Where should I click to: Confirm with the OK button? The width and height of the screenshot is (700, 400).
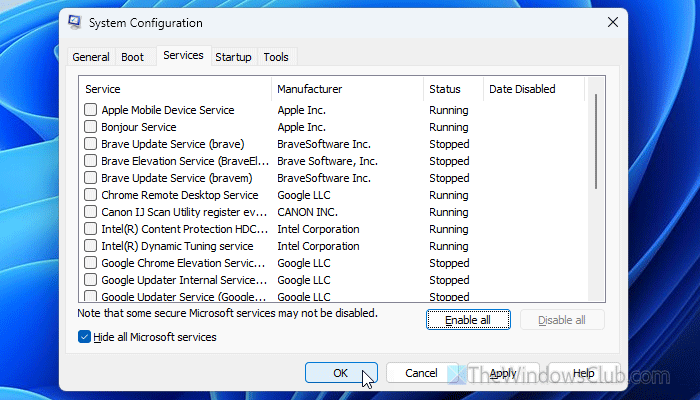(x=341, y=373)
